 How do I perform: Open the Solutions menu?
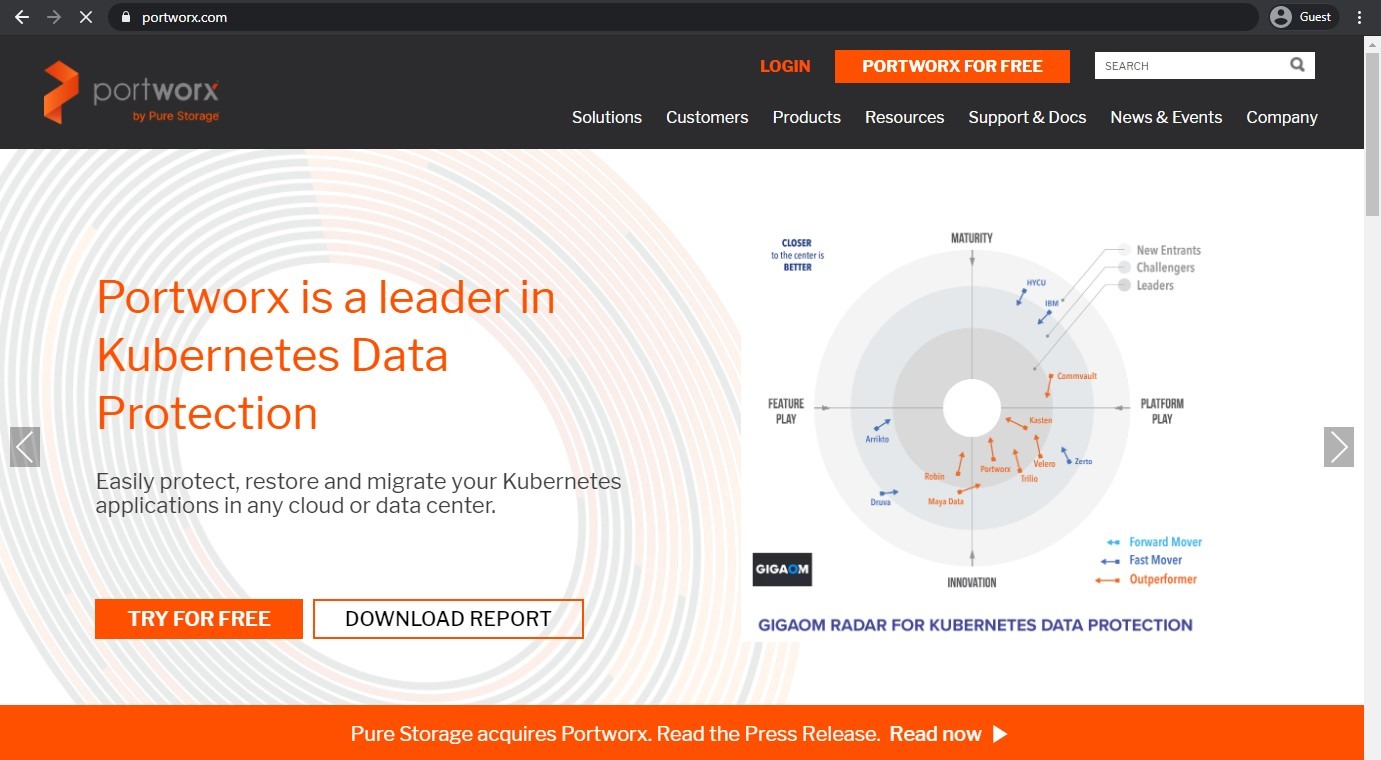point(607,117)
